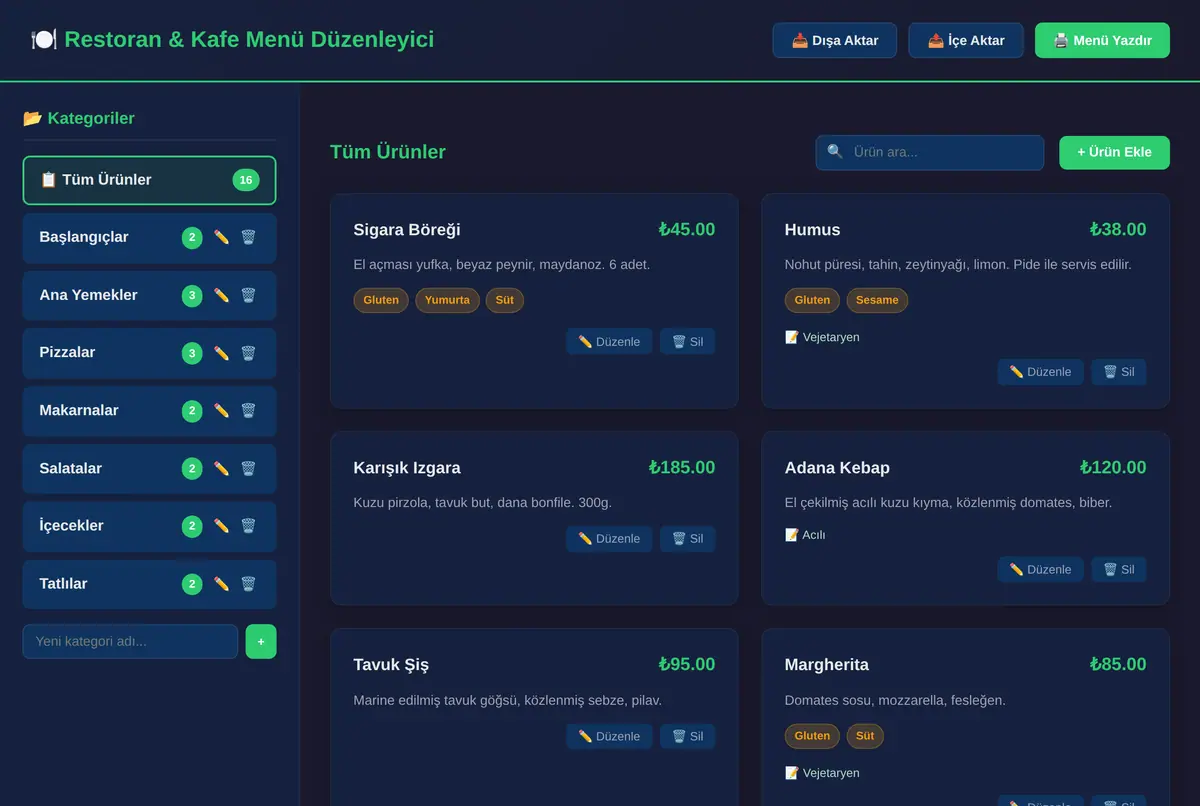
Task: Add new category with plus button
Action: pos(261,642)
